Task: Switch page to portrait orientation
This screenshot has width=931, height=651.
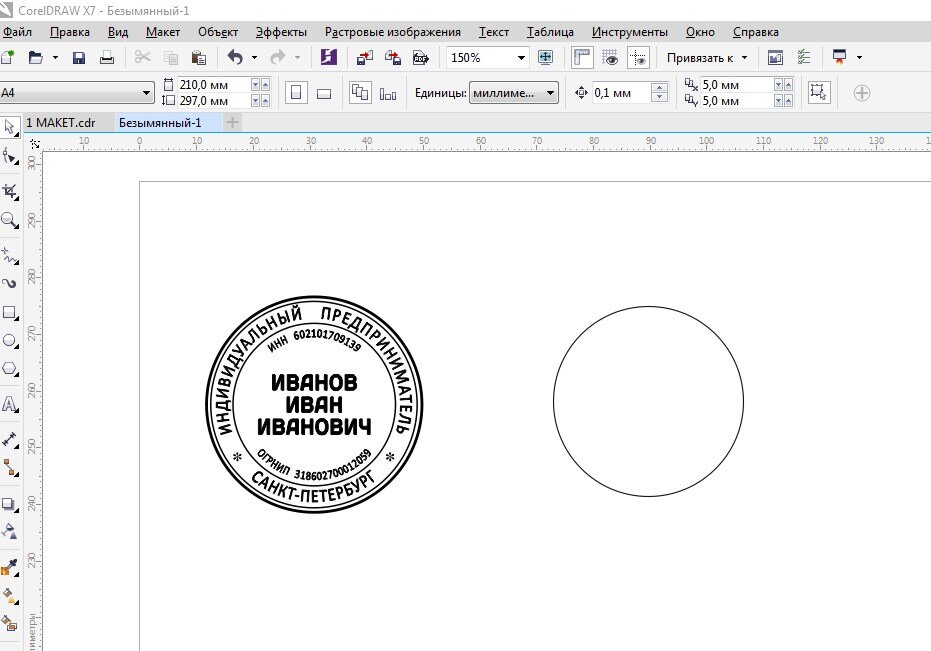Action: point(296,93)
